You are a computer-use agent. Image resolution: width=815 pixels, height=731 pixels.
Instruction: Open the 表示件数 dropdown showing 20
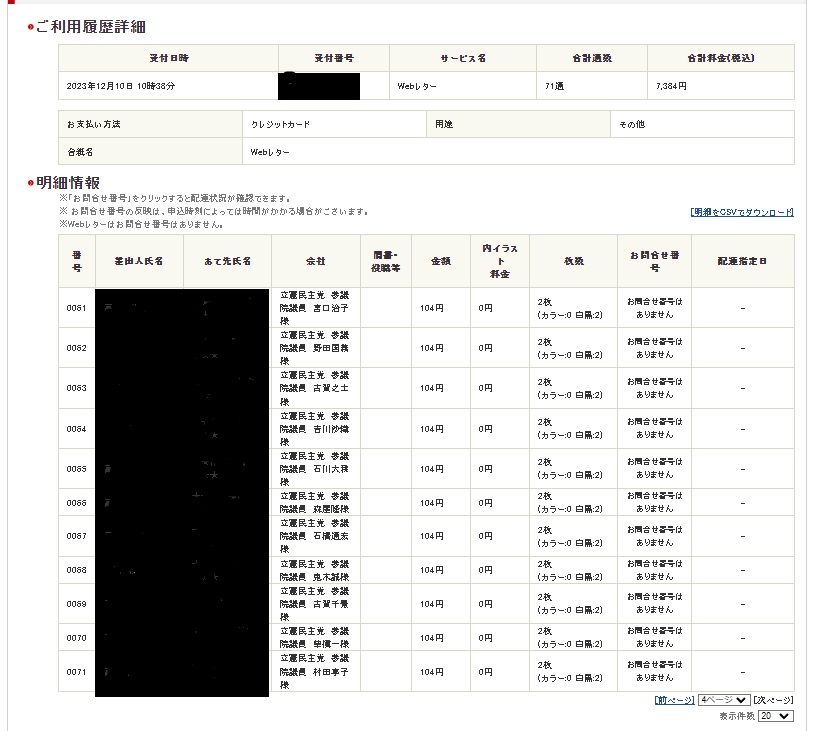pos(775,716)
